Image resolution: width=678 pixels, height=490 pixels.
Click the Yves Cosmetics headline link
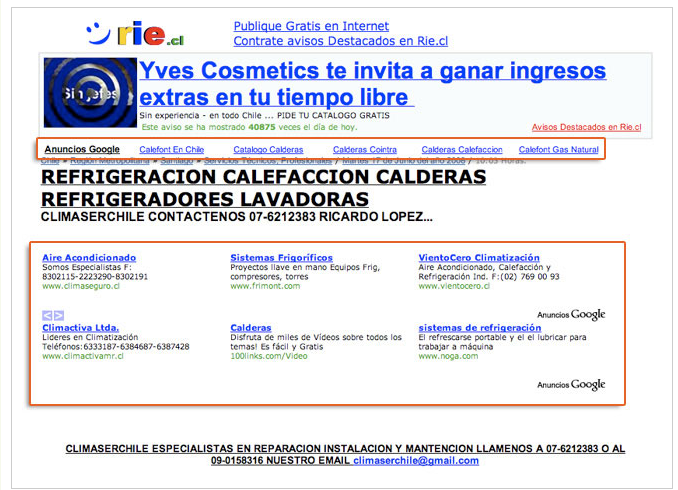372,83
